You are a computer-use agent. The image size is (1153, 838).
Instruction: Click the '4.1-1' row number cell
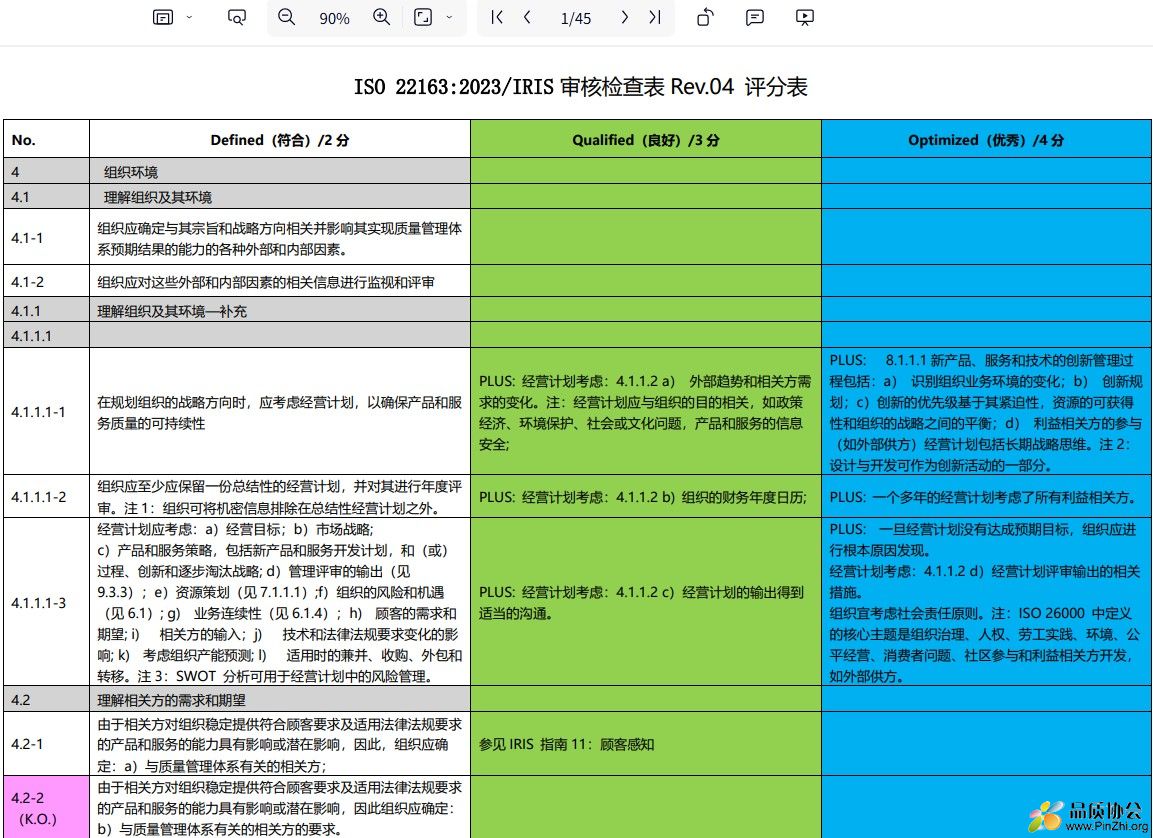46,237
